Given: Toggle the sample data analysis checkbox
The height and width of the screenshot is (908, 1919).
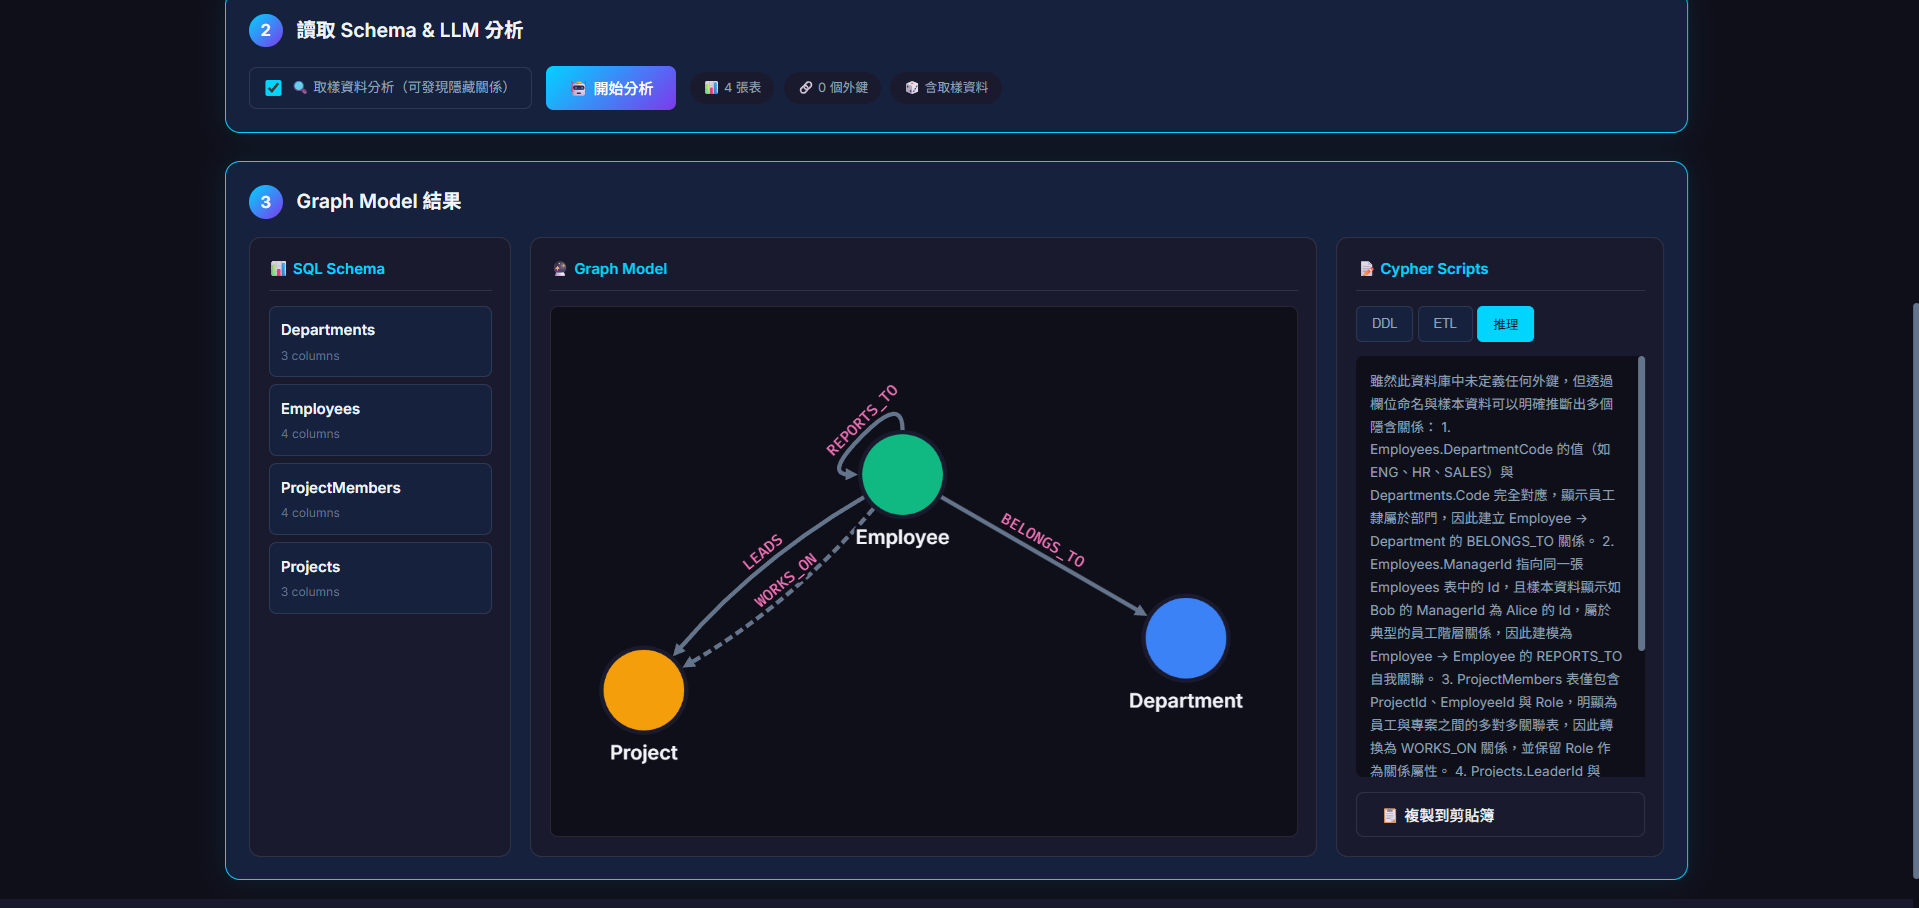Looking at the screenshot, I should click(273, 88).
